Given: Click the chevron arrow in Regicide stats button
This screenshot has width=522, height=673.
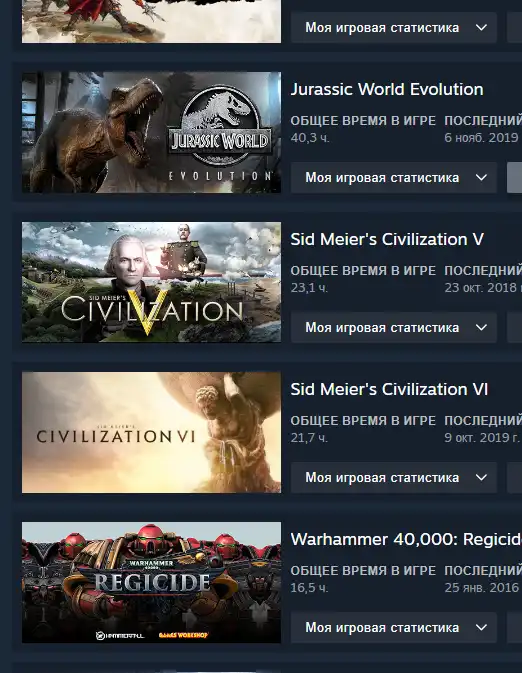Looking at the screenshot, I should (482, 628).
